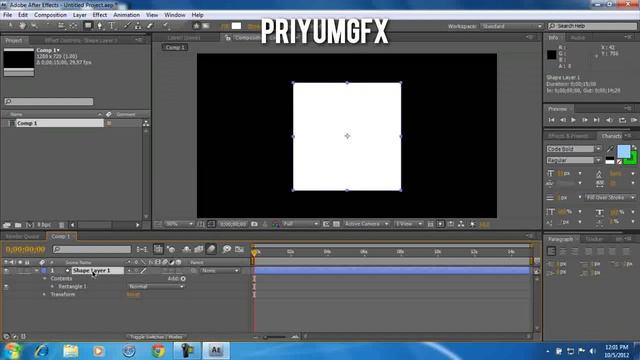640x360 pixels.
Task: Open the Parent None dropdown
Action: pos(220,271)
